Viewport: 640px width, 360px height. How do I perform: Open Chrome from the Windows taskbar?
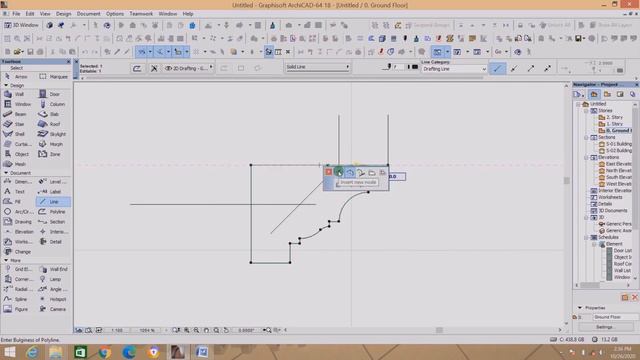(104, 352)
